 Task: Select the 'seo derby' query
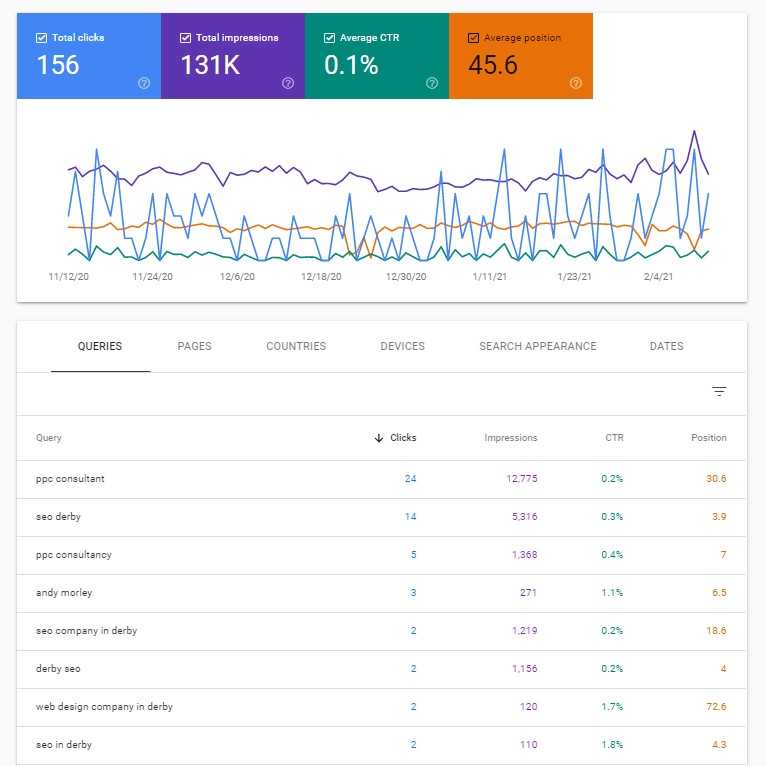coord(58,517)
